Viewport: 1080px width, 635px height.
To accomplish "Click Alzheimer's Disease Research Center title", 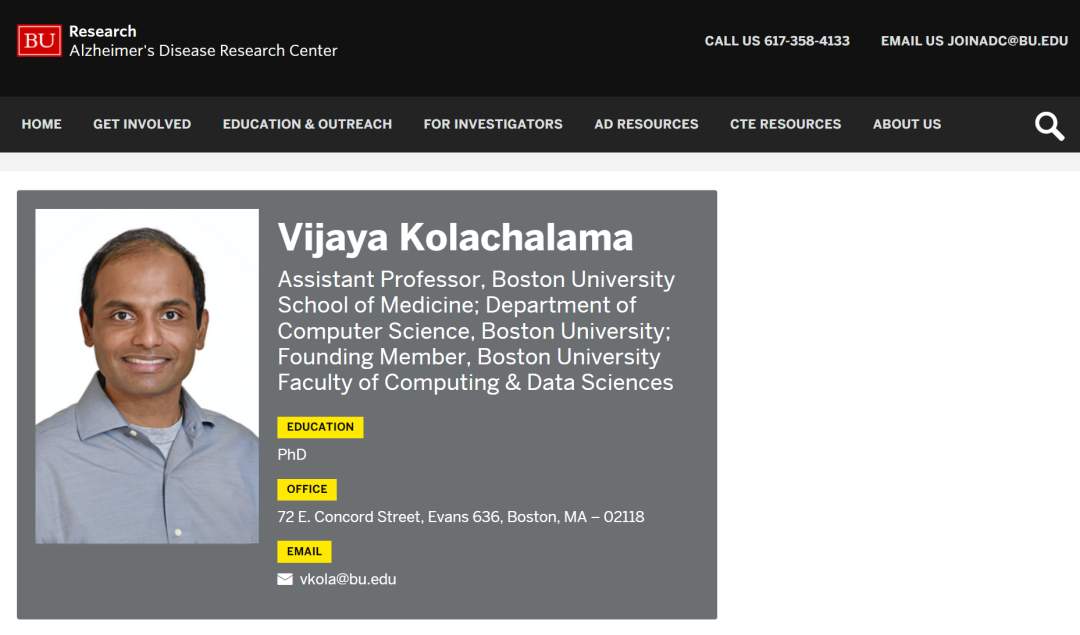I will [203, 51].
